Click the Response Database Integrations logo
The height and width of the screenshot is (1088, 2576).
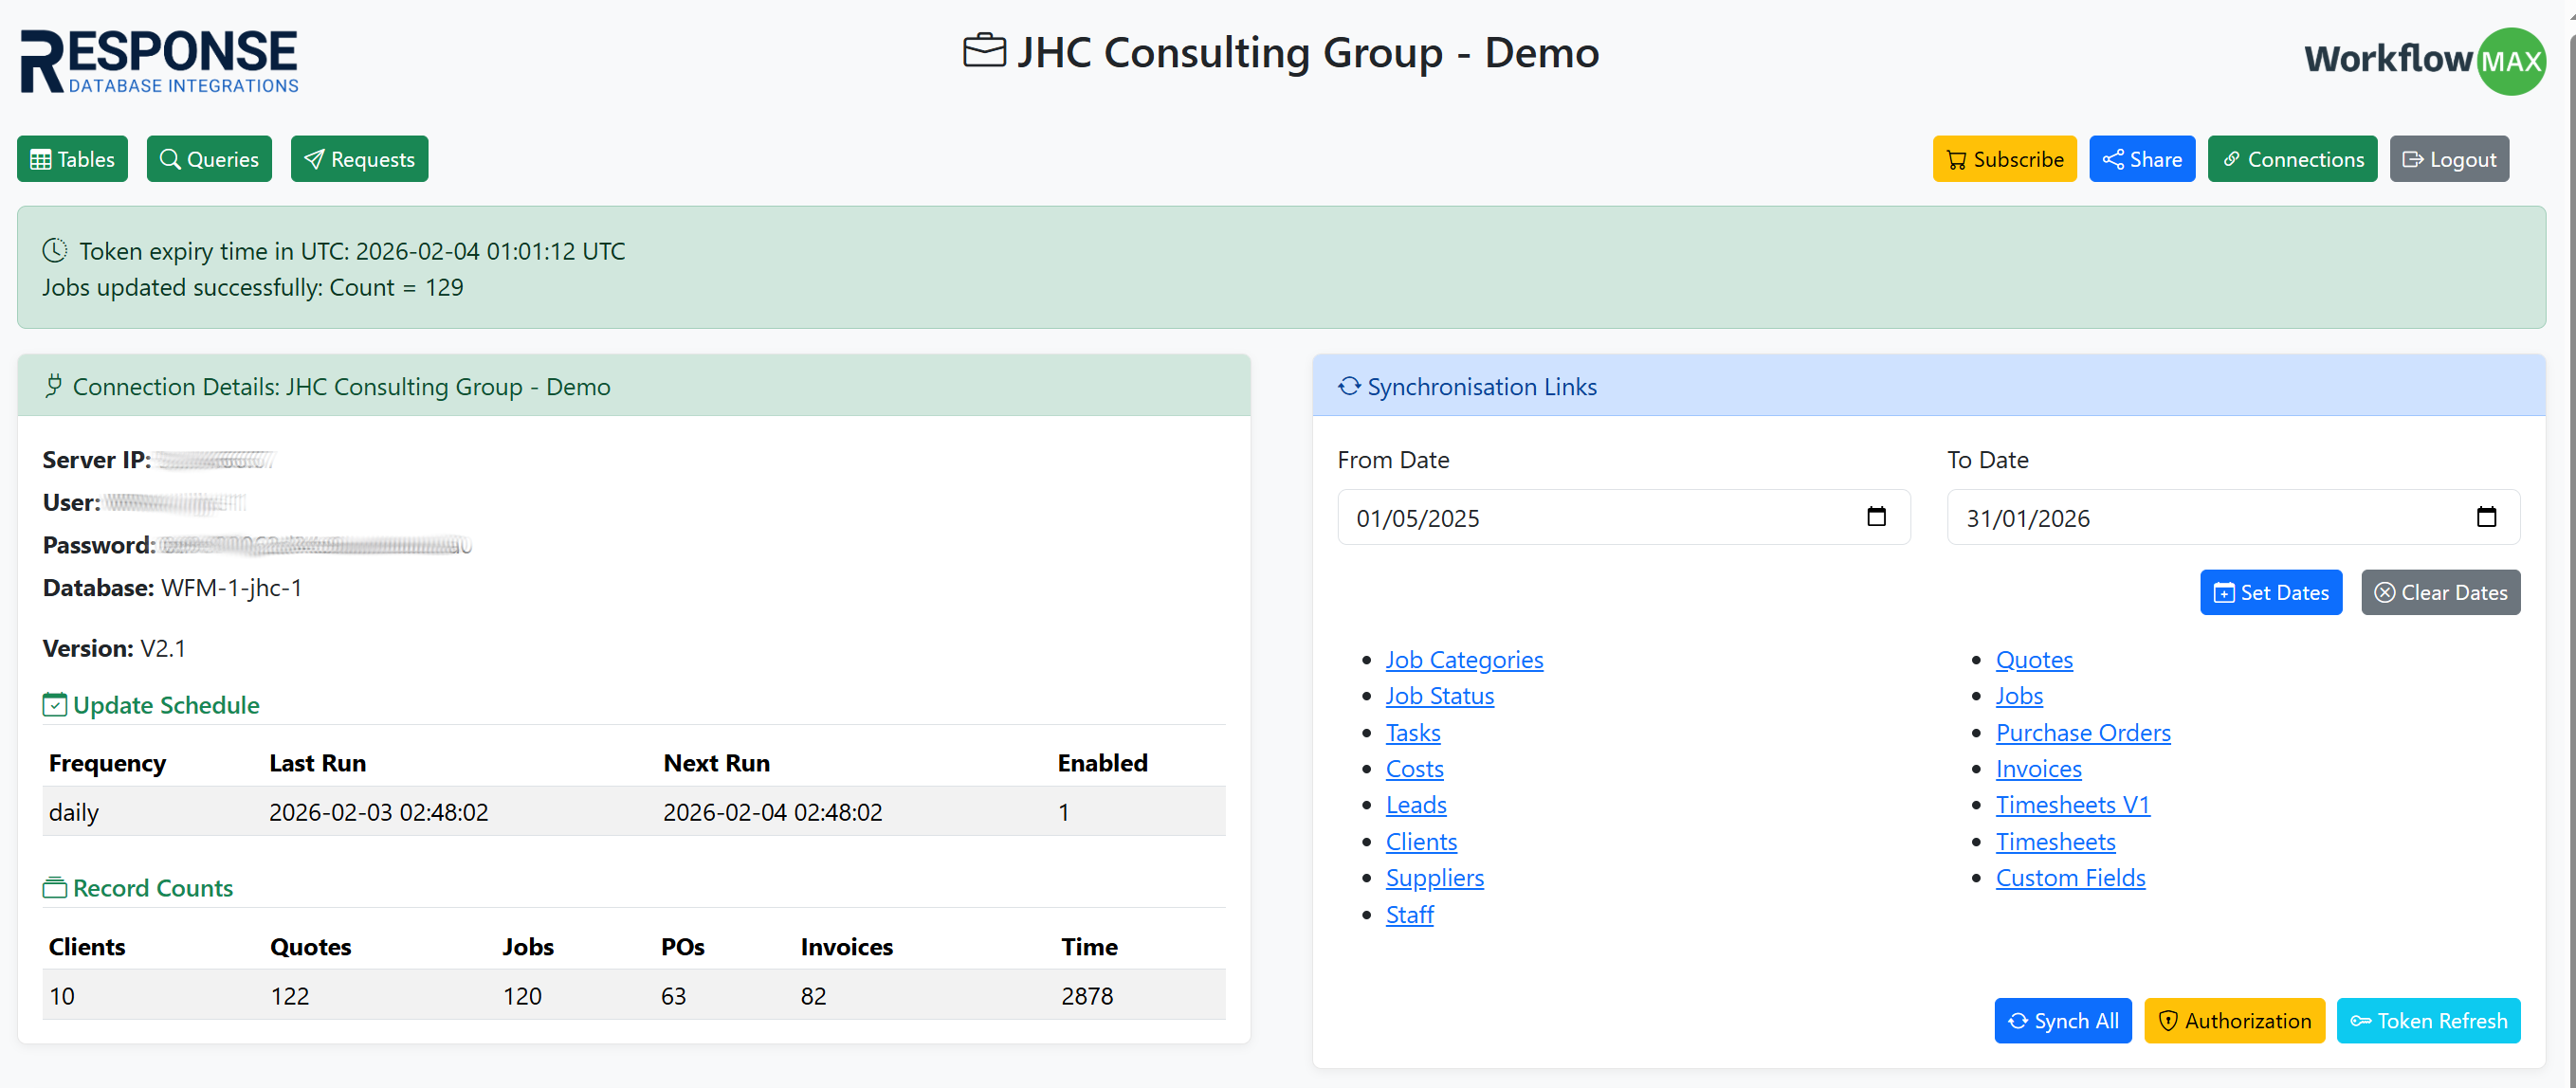[x=160, y=60]
